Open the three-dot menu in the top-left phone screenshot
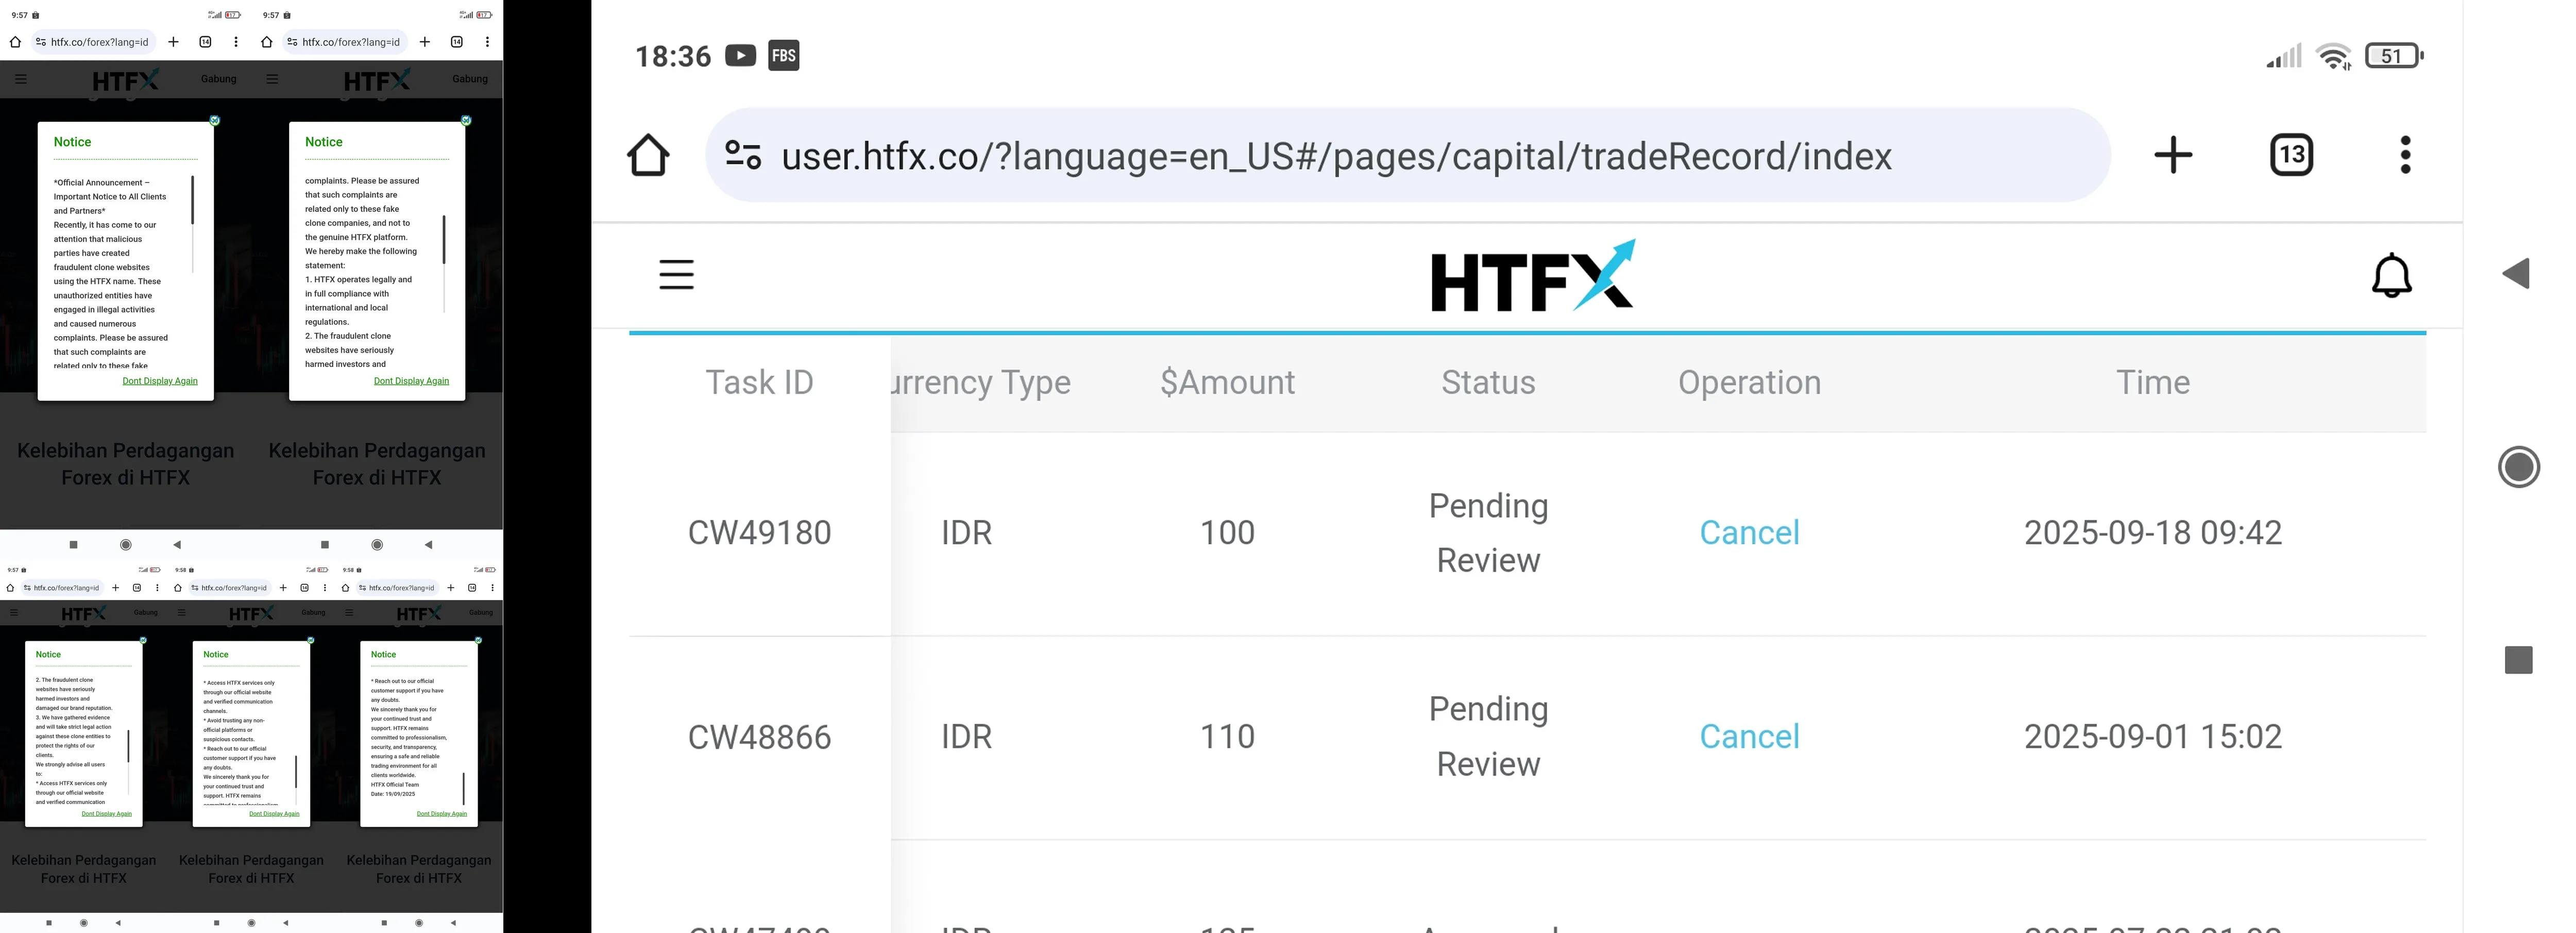Screen dimensions: 2576x933 pos(236,42)
